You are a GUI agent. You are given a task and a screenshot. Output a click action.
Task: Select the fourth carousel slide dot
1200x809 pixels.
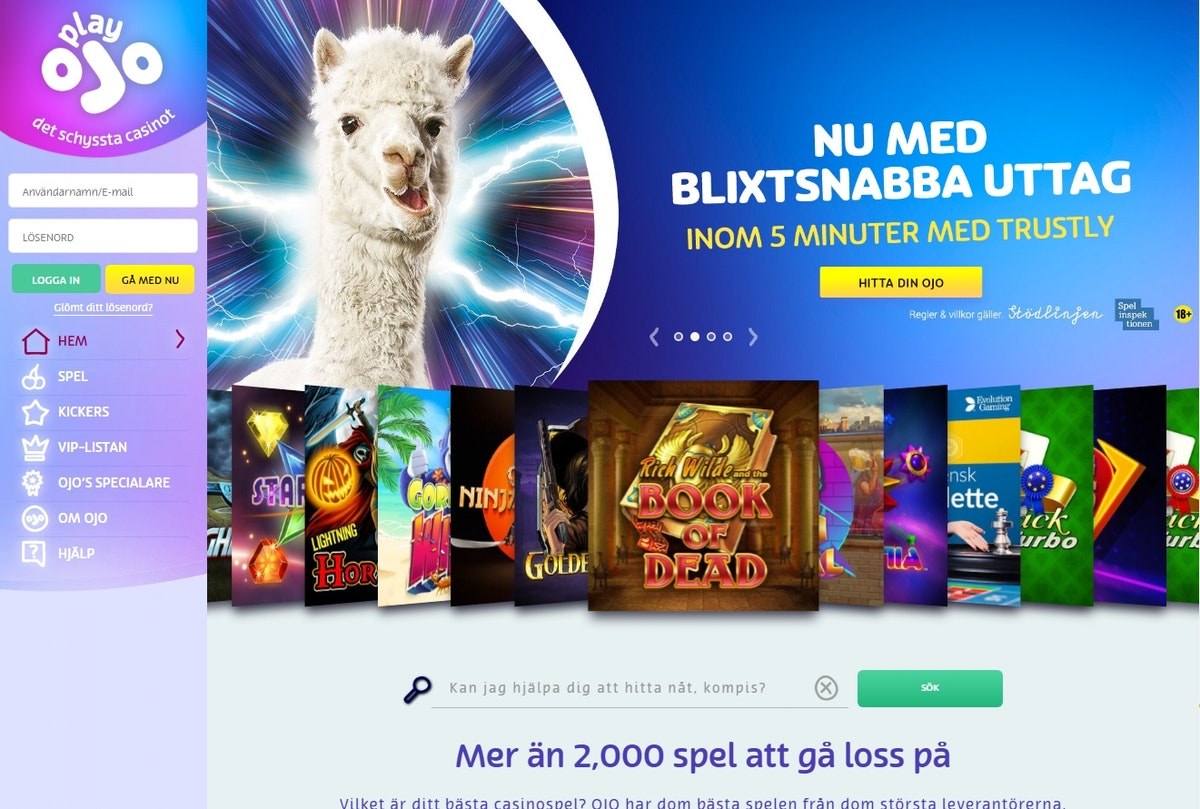(727, 337)
